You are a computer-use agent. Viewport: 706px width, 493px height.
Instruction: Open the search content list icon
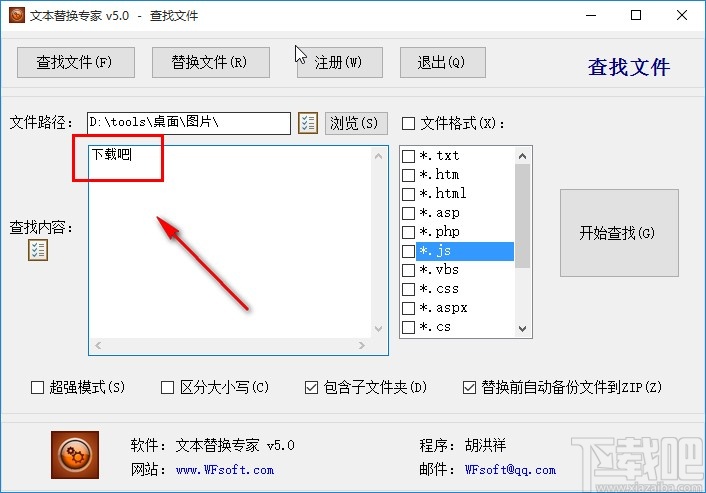[x=38, y=250]
